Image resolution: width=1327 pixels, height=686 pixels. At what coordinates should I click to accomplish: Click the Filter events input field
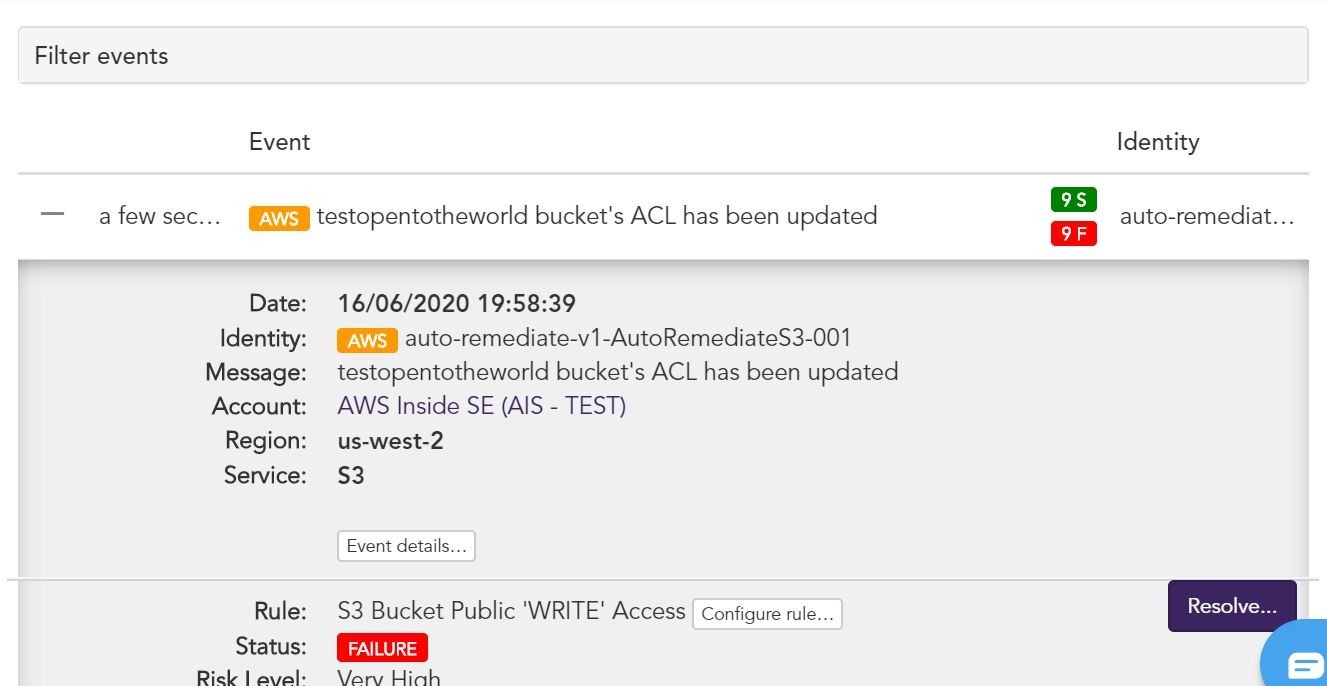point(663,56)
